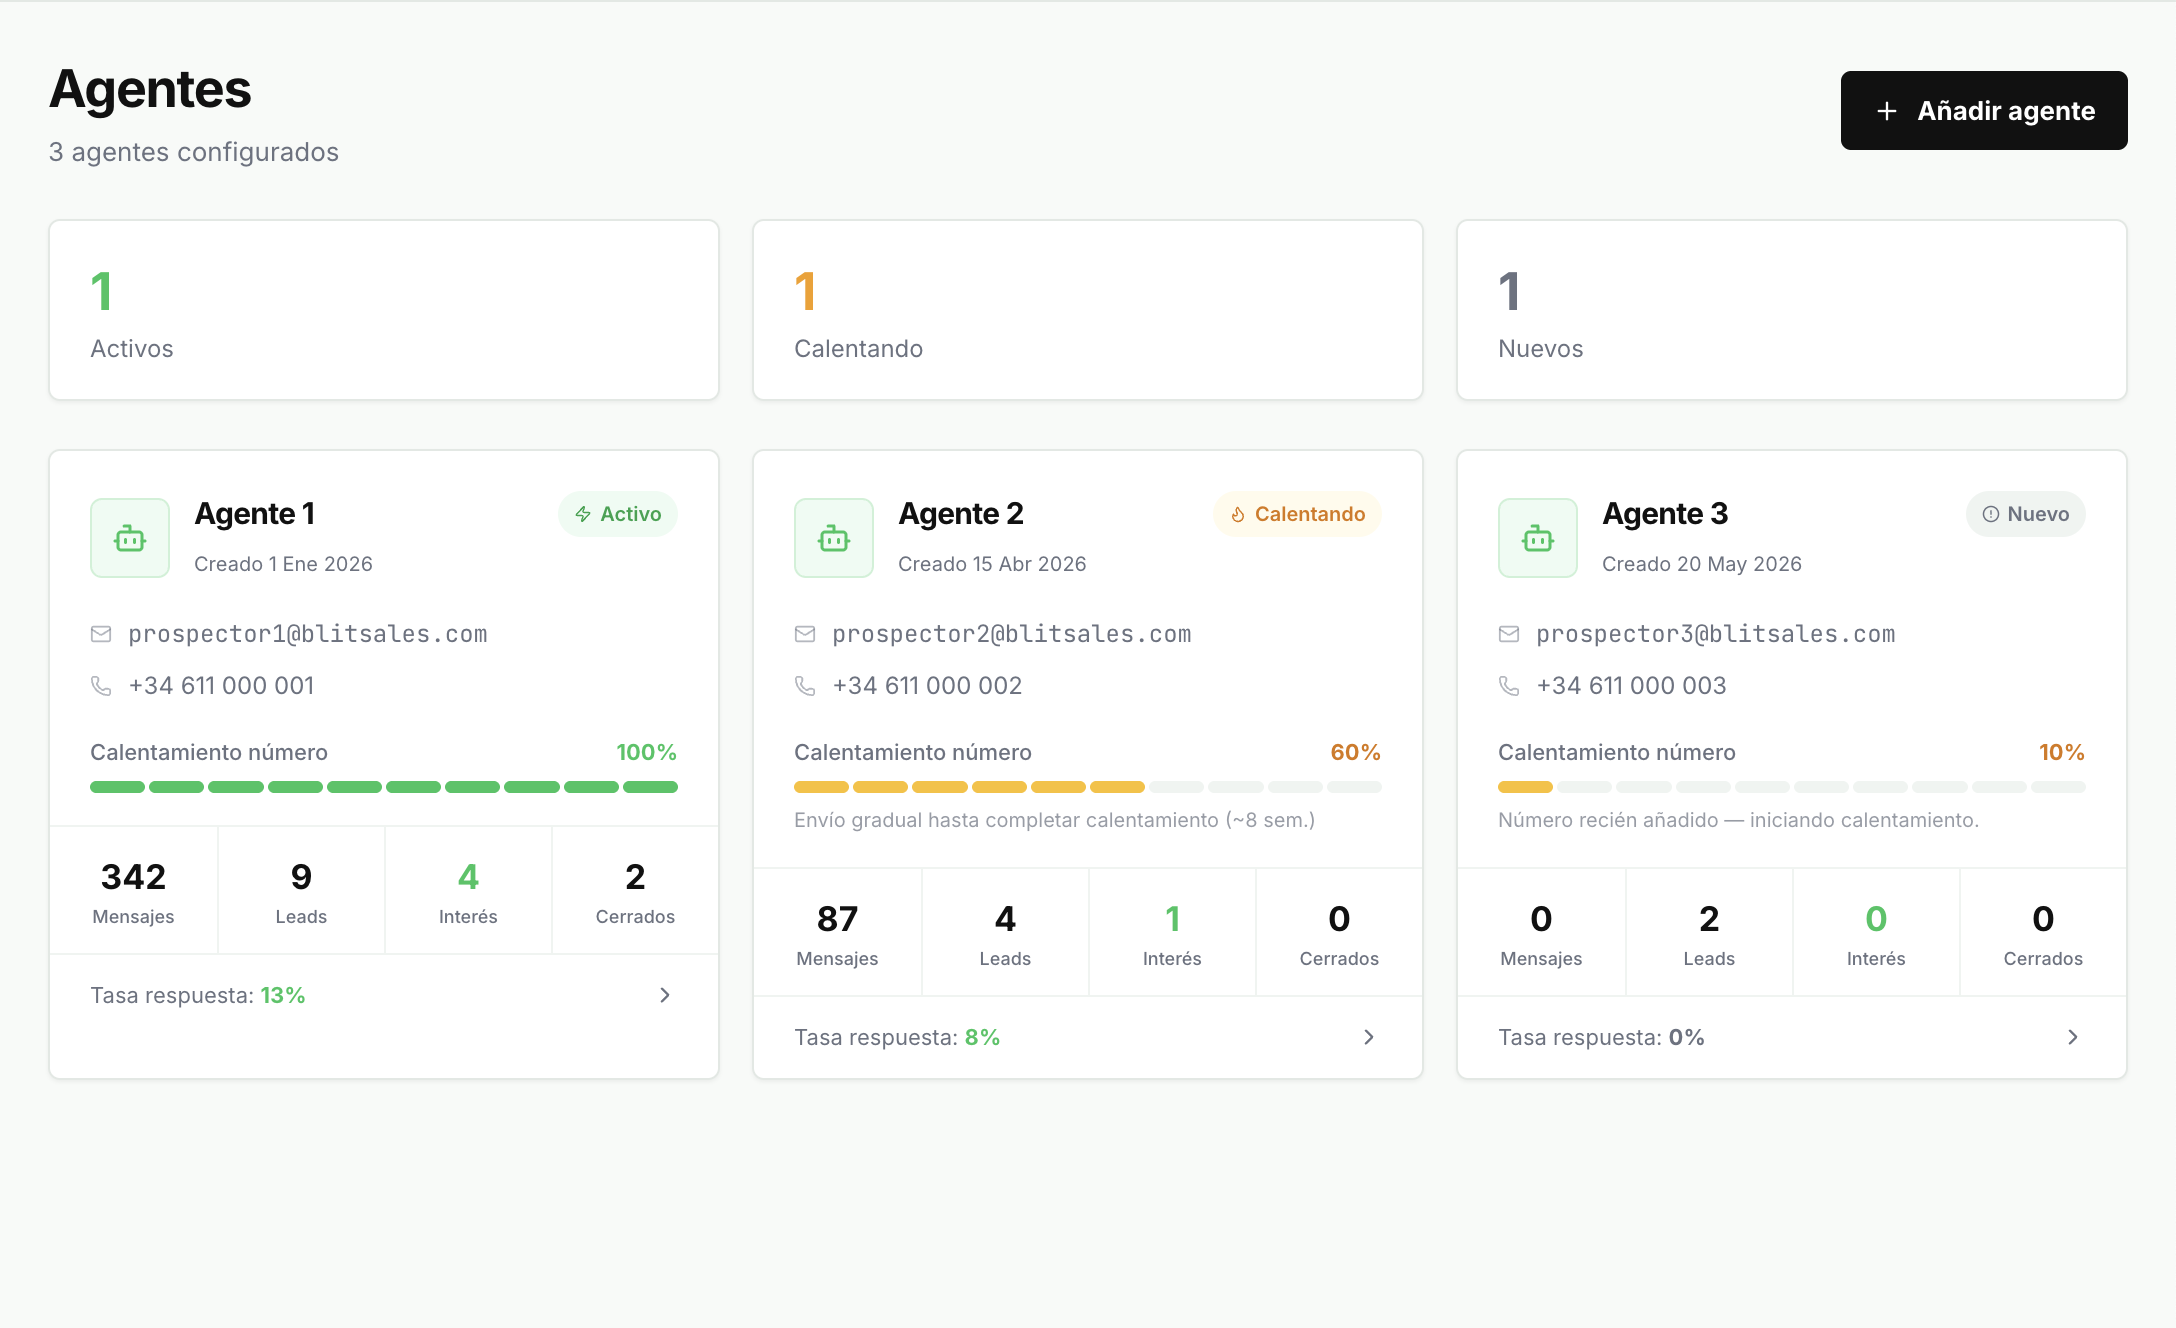
Task: Select the Calentando summary card
Action: pos(1088,310)
